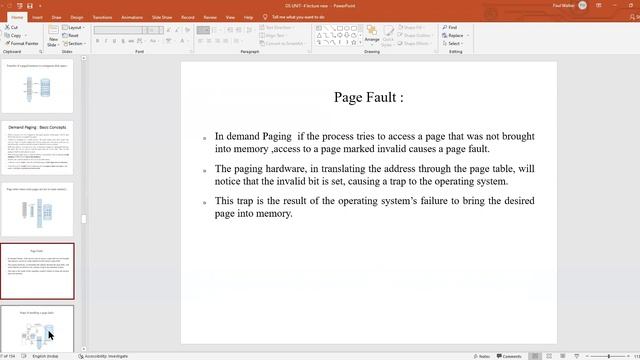This screenshot has width=640, height=360.
Task: Click the Text Direction button
Action: (278, 27)
